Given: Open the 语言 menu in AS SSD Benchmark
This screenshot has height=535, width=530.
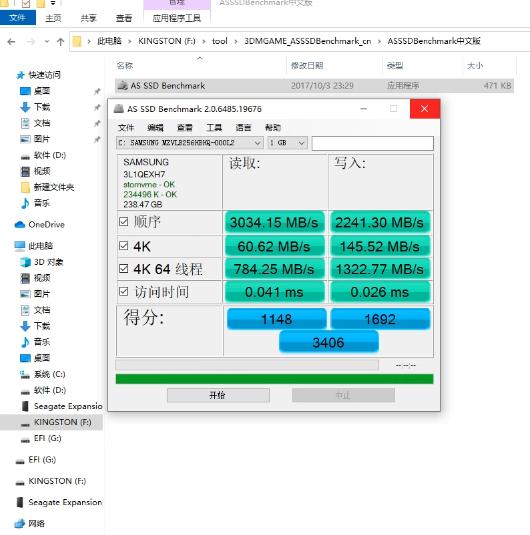Looking at the screenshot, I should pyautogui.click(x=243, y=128).
